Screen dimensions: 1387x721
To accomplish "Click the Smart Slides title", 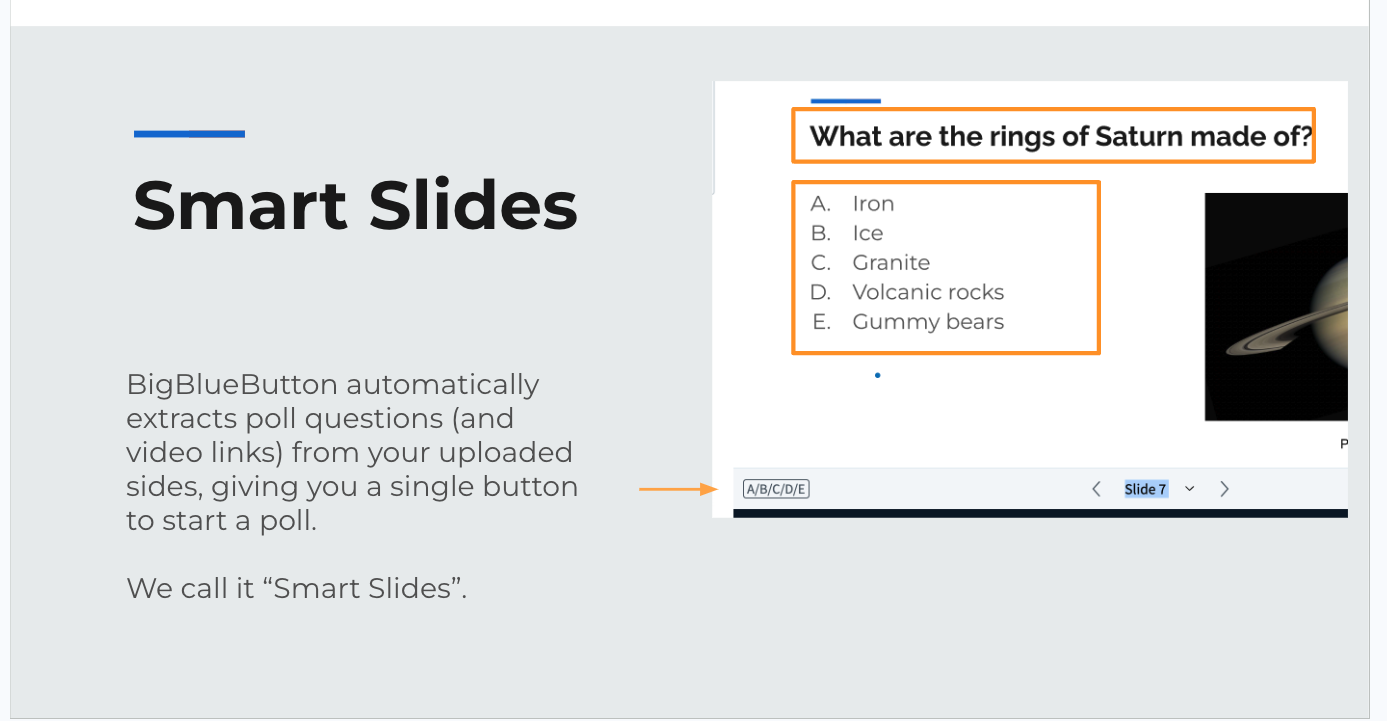I will [355, 206].
